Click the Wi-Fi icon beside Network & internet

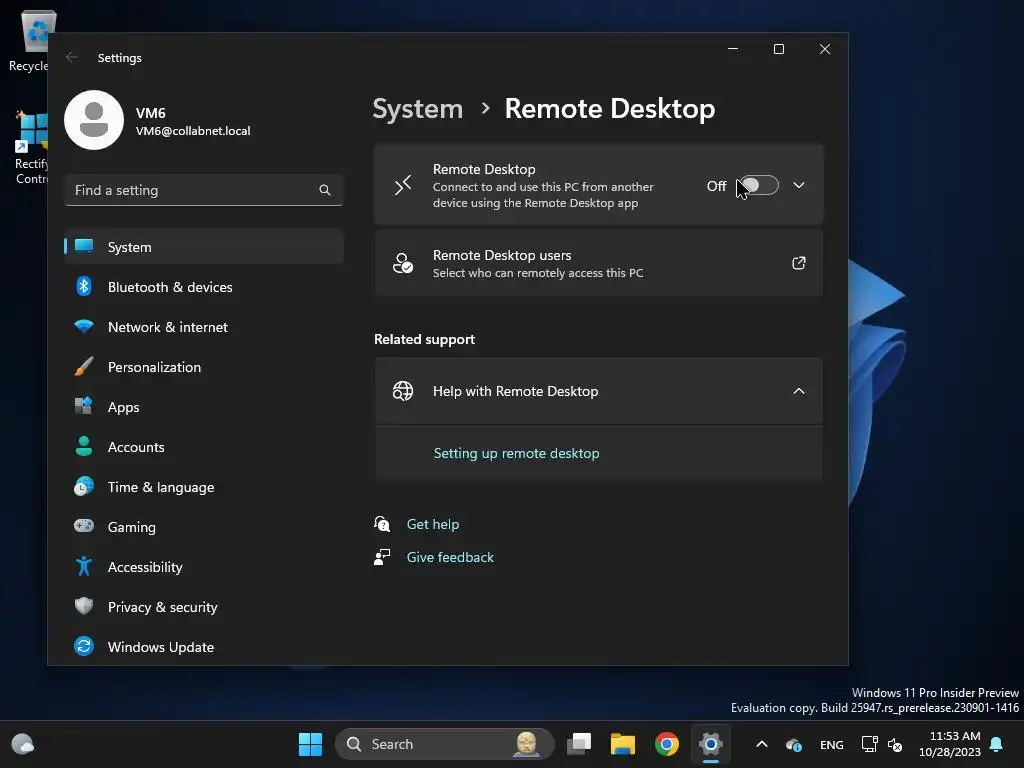coord(84,326)
